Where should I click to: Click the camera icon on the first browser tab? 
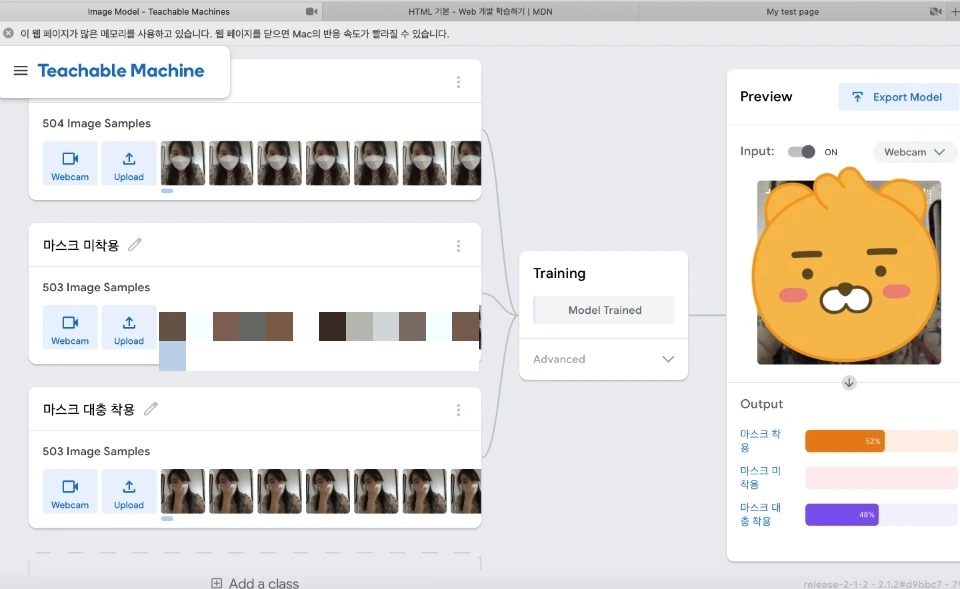coord(311,12)
